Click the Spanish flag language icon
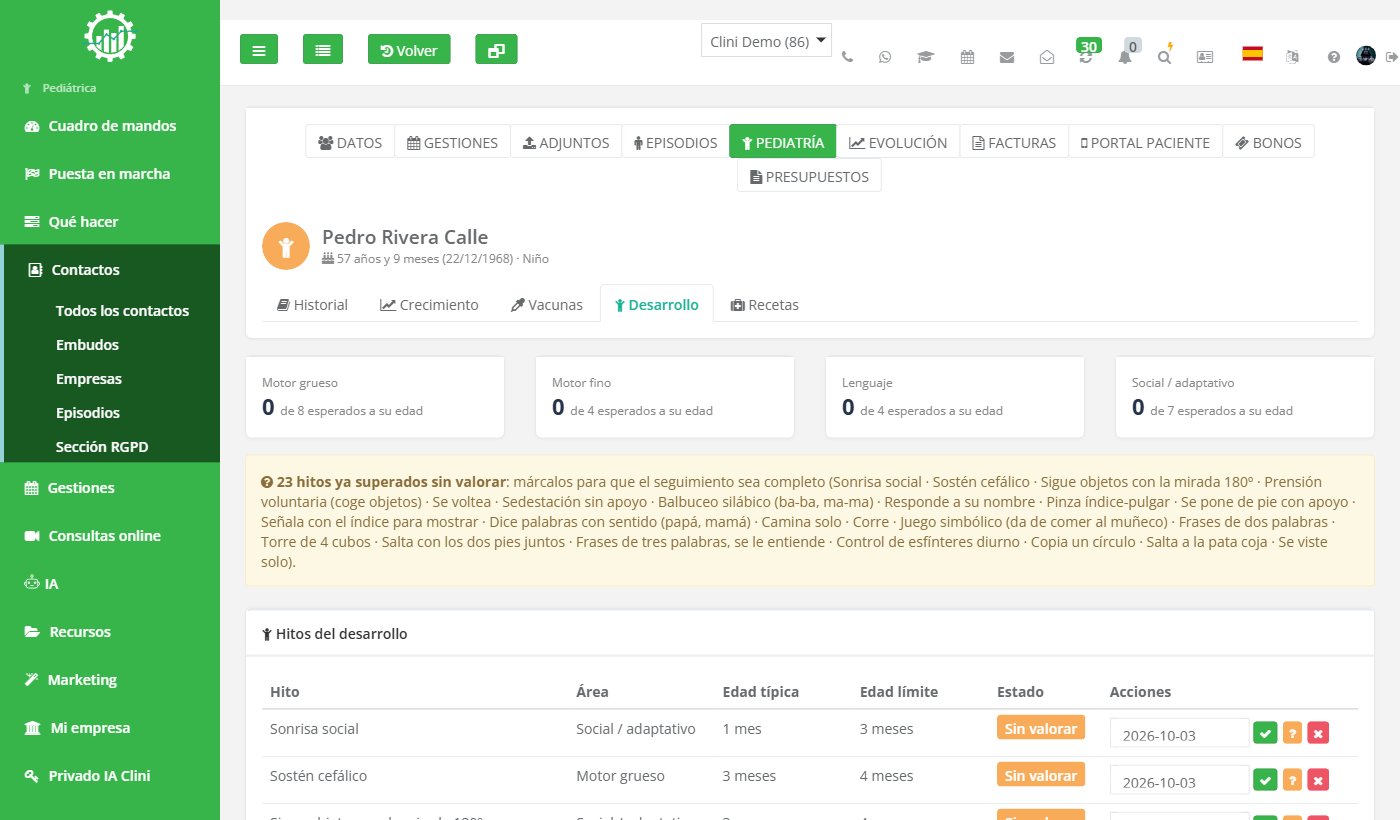The height and width of the screenshot is (820, 1400). [x=1252, y=54]
